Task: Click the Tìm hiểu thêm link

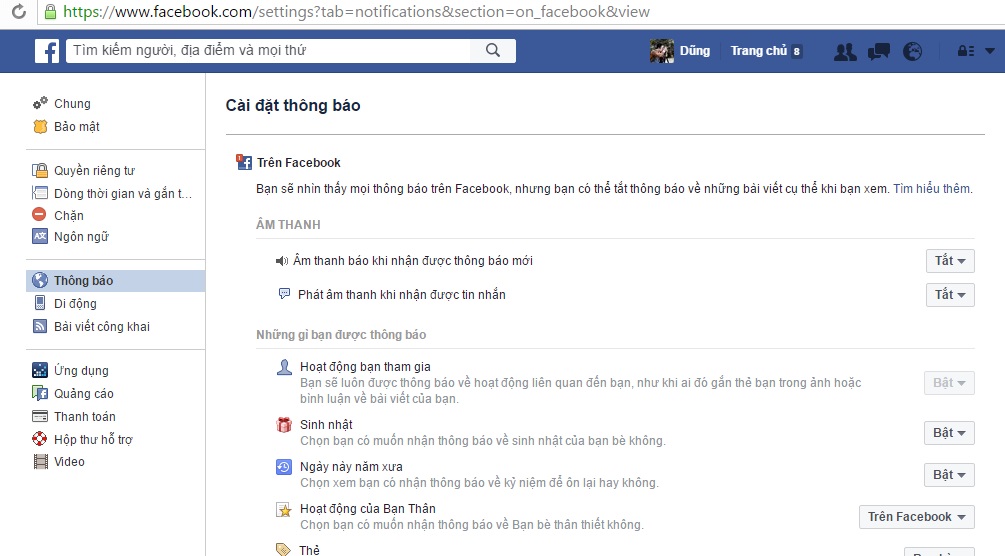Action: [932, 189]
